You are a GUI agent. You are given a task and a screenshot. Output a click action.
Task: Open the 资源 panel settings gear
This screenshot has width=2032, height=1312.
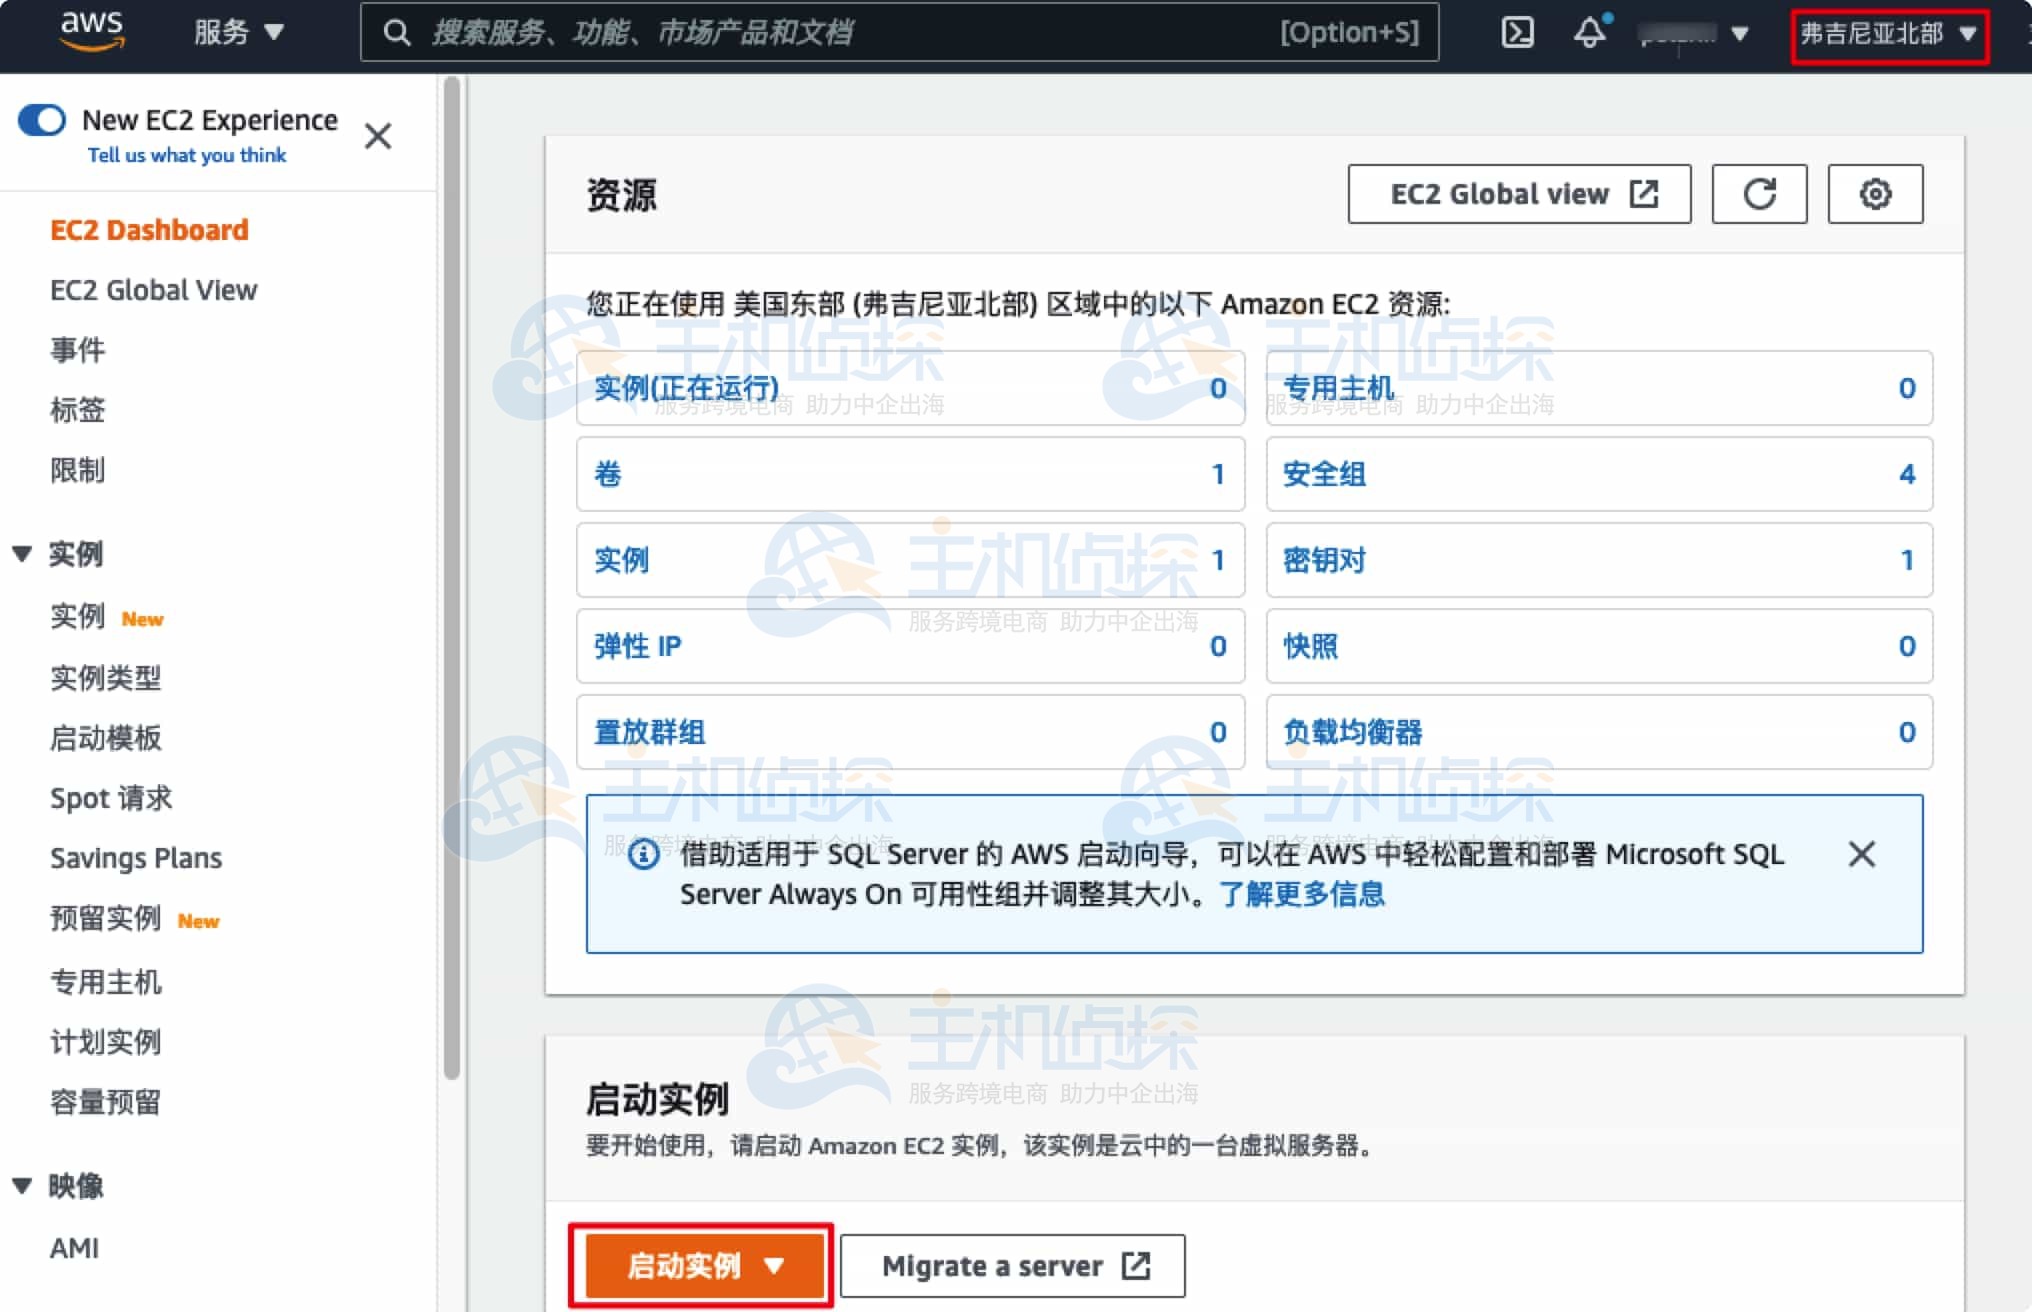pyautogui.click(x=1875, y=194)
